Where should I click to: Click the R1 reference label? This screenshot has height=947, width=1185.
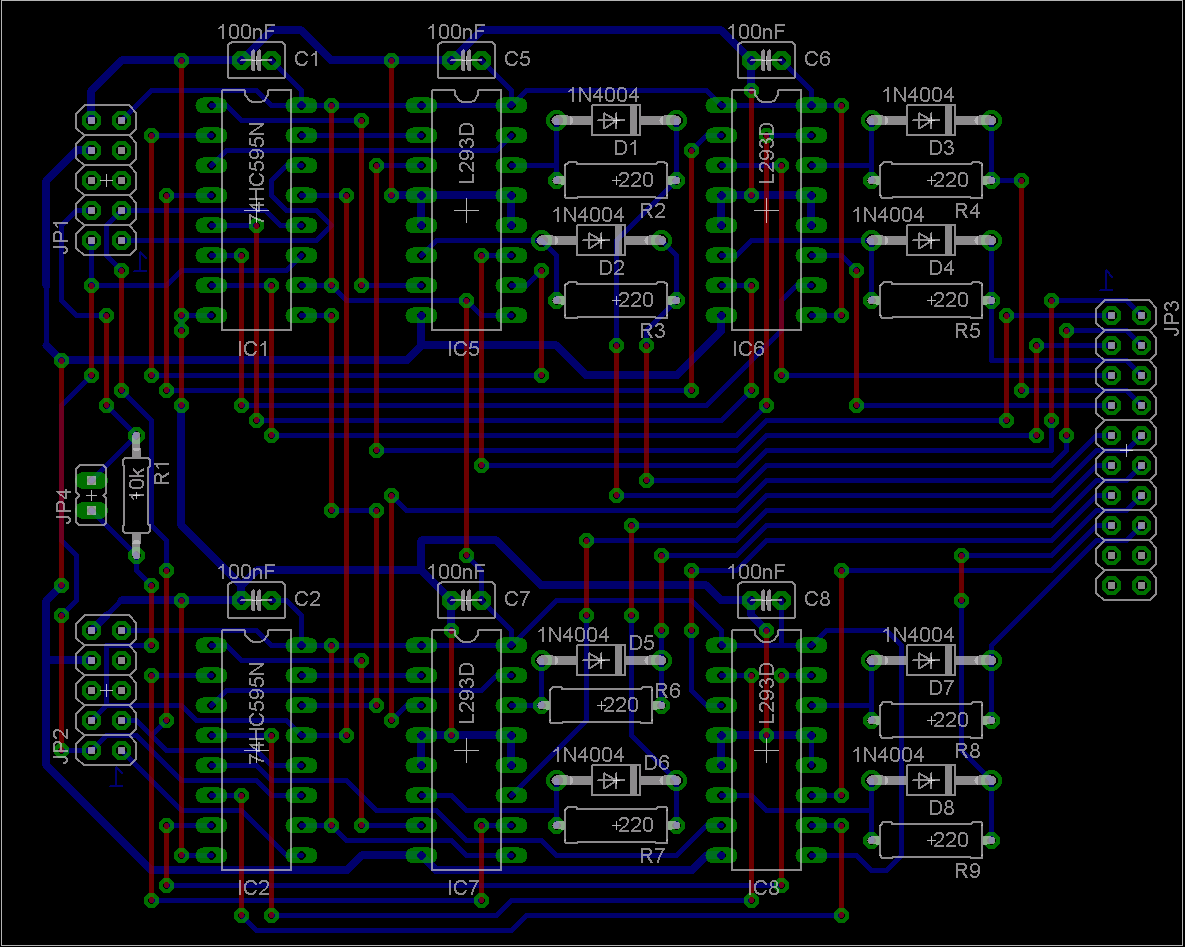pos(162,472)
